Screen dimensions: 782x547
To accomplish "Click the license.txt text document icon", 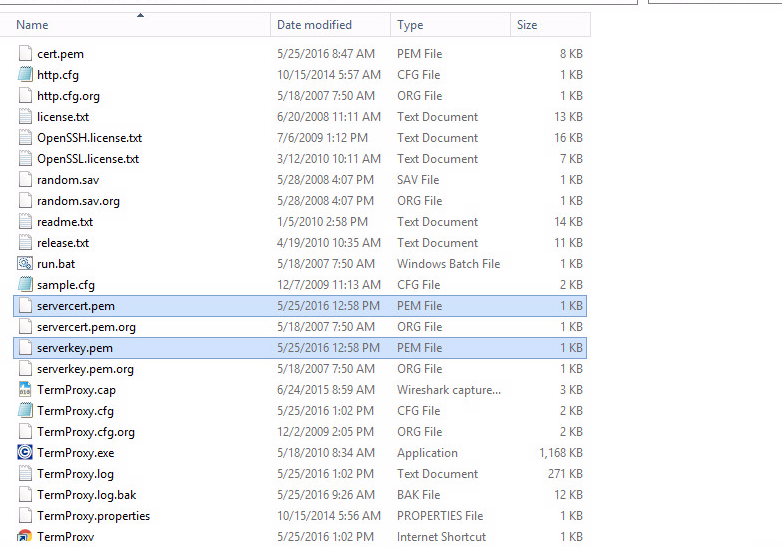I will tap(25, 117).
